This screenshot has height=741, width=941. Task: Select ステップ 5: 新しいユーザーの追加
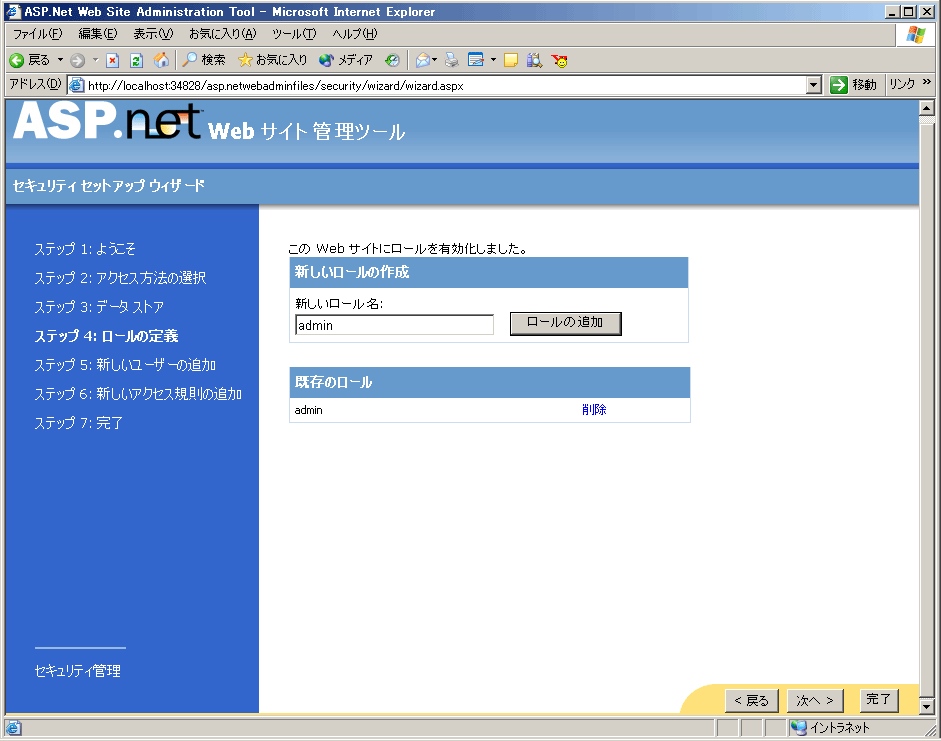[125, 365]
